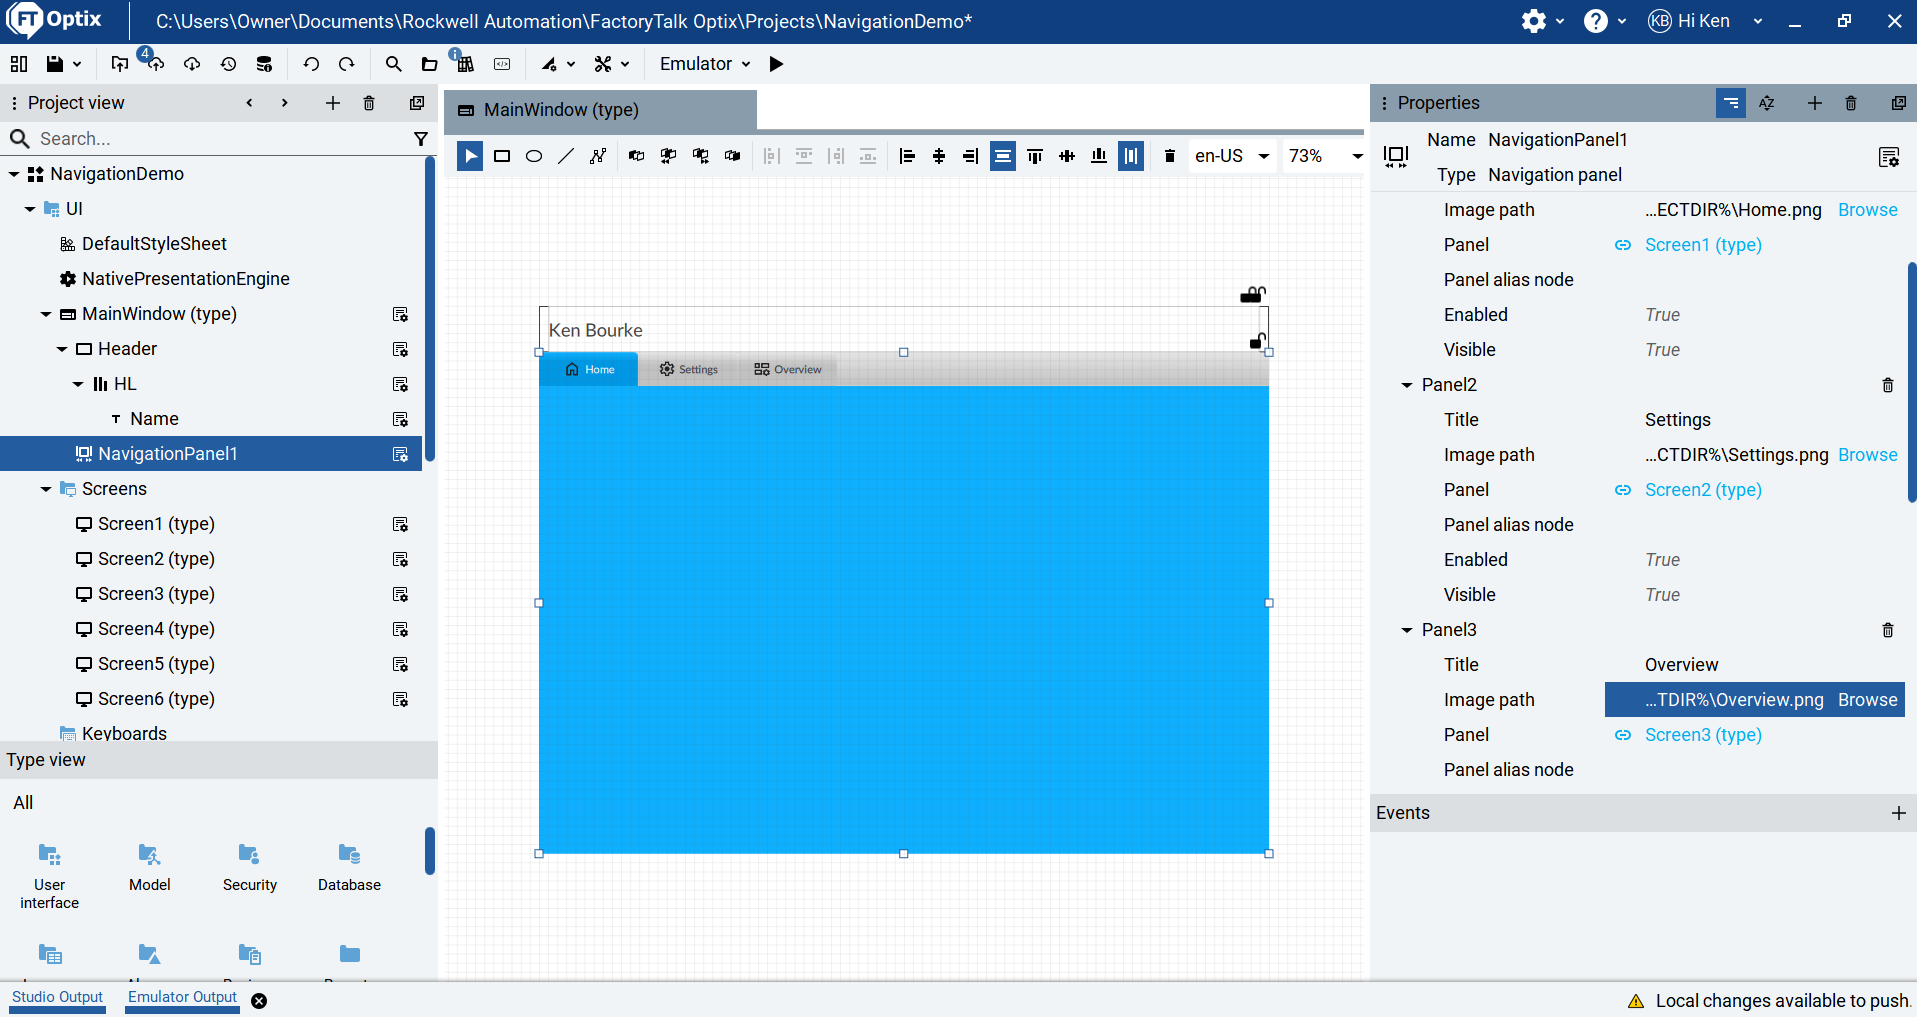Toggle the Panel2 Visible value True
1917x1017 pixels.
pos(1662,595)
